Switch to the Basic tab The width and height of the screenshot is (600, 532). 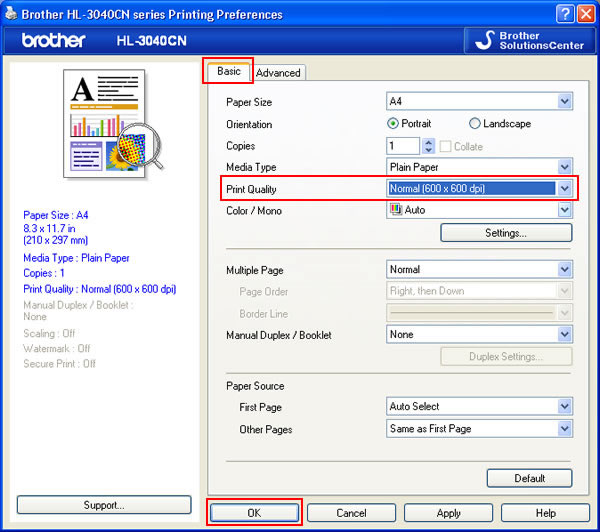click(228, 71)
